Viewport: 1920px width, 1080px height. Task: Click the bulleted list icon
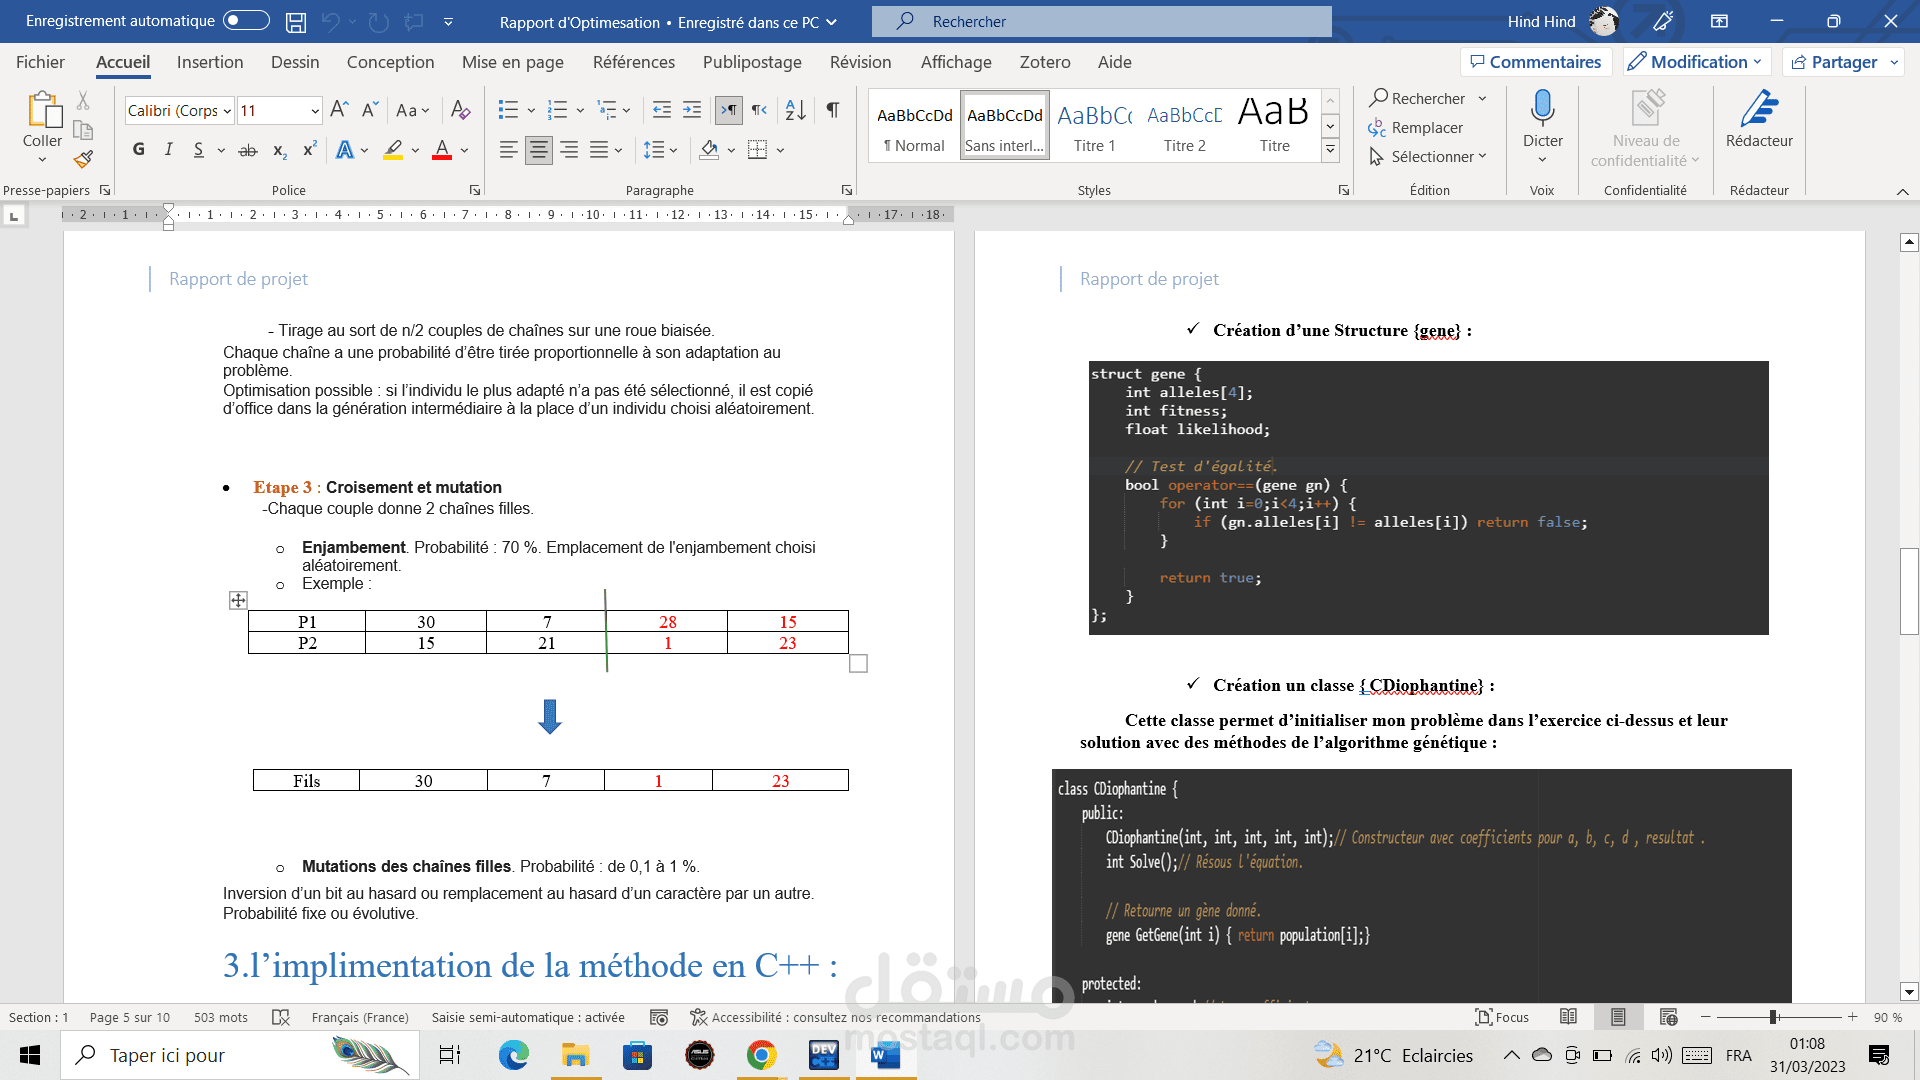508,110
